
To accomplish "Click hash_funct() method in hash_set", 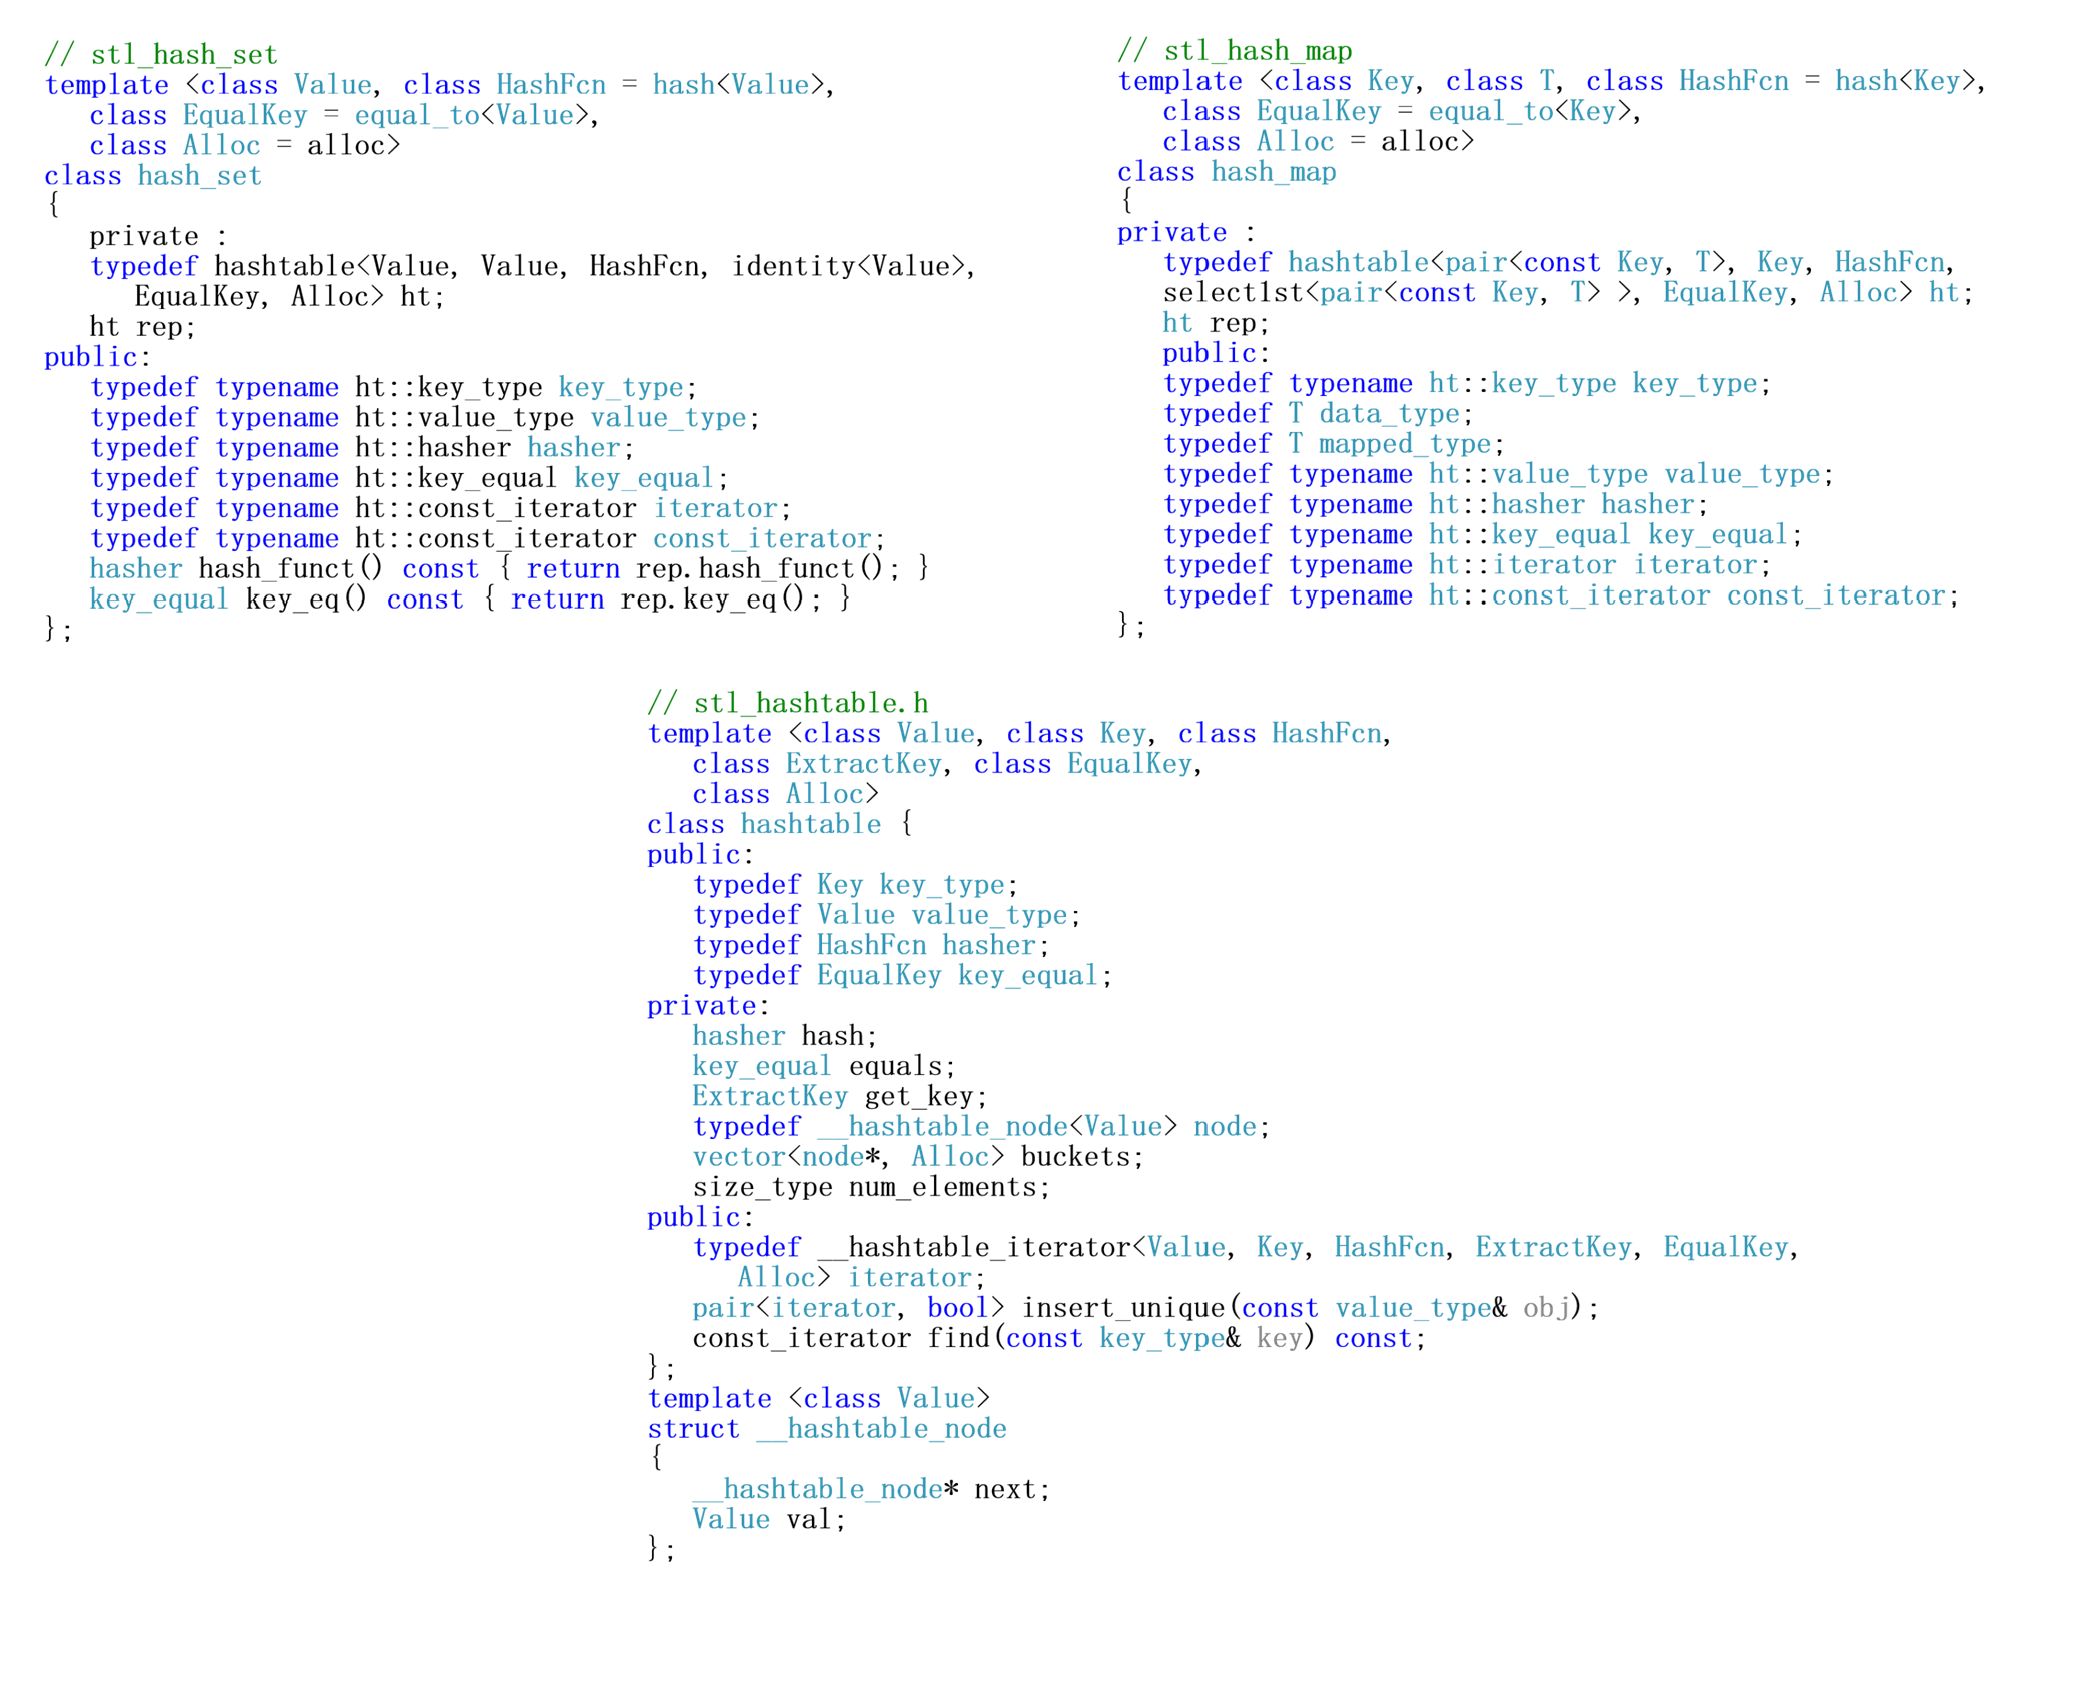I will pyautogui.click(x=290, y=567).
